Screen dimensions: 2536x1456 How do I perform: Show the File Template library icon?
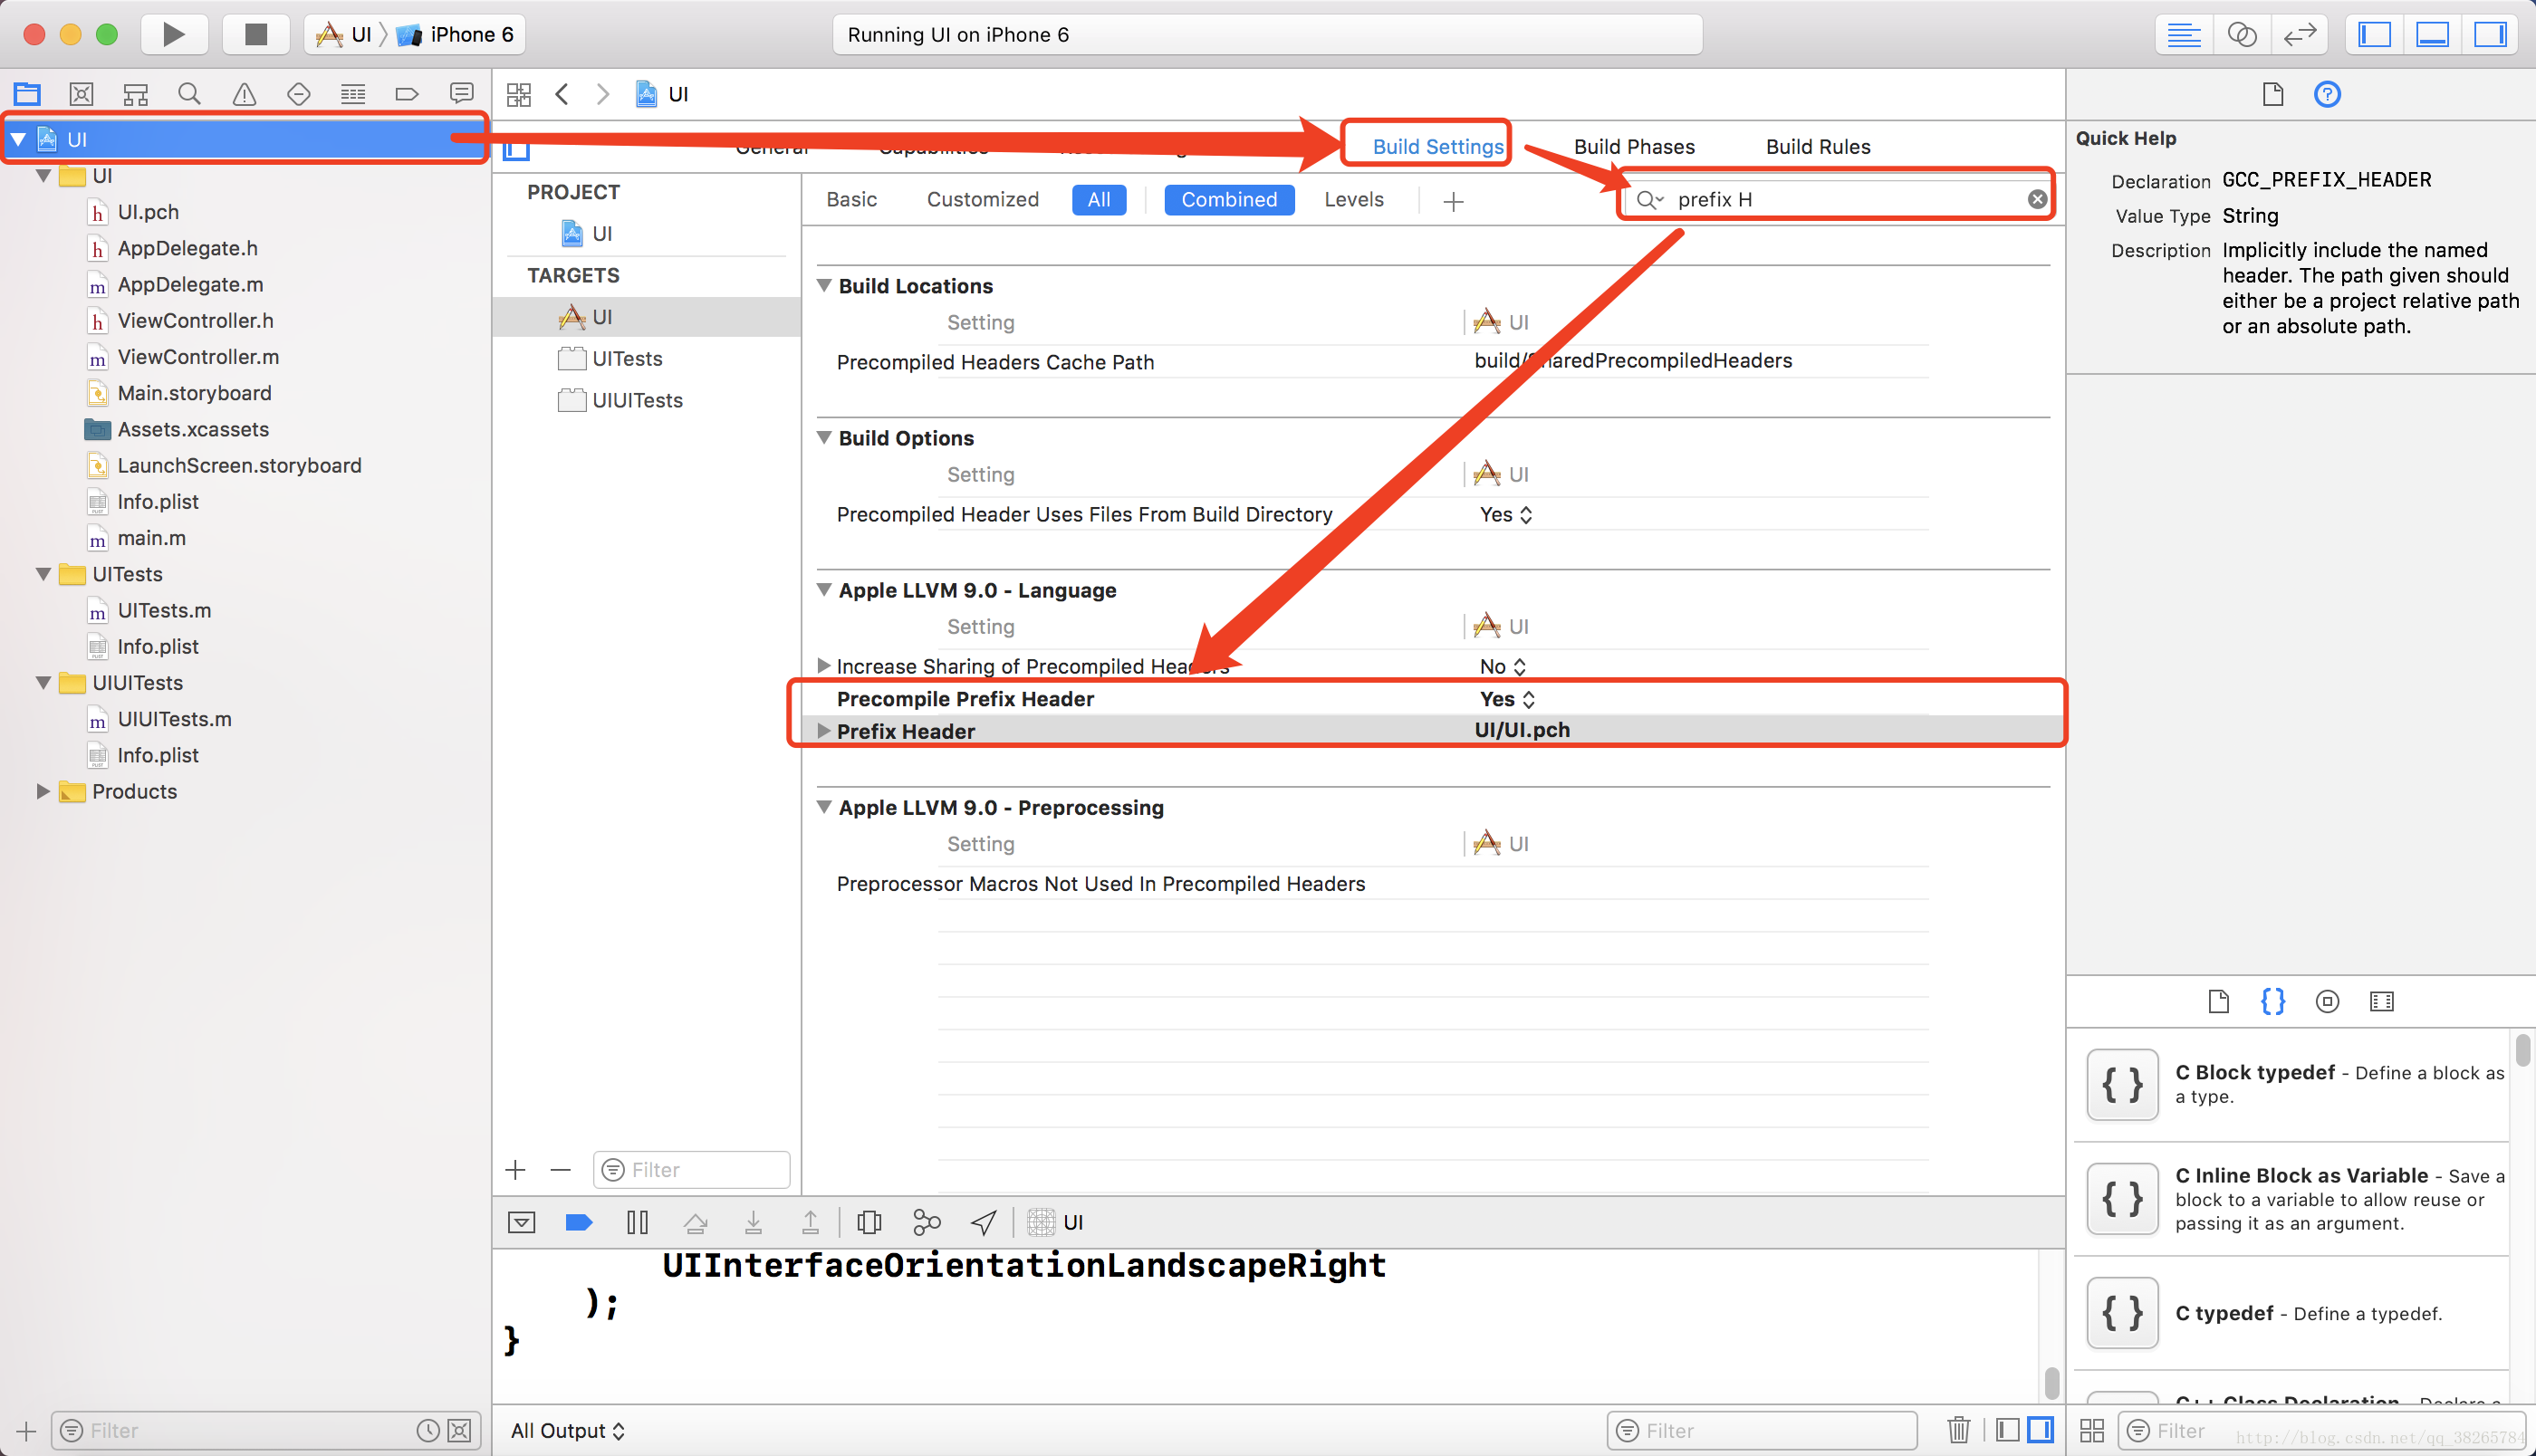point(2219,1001)
